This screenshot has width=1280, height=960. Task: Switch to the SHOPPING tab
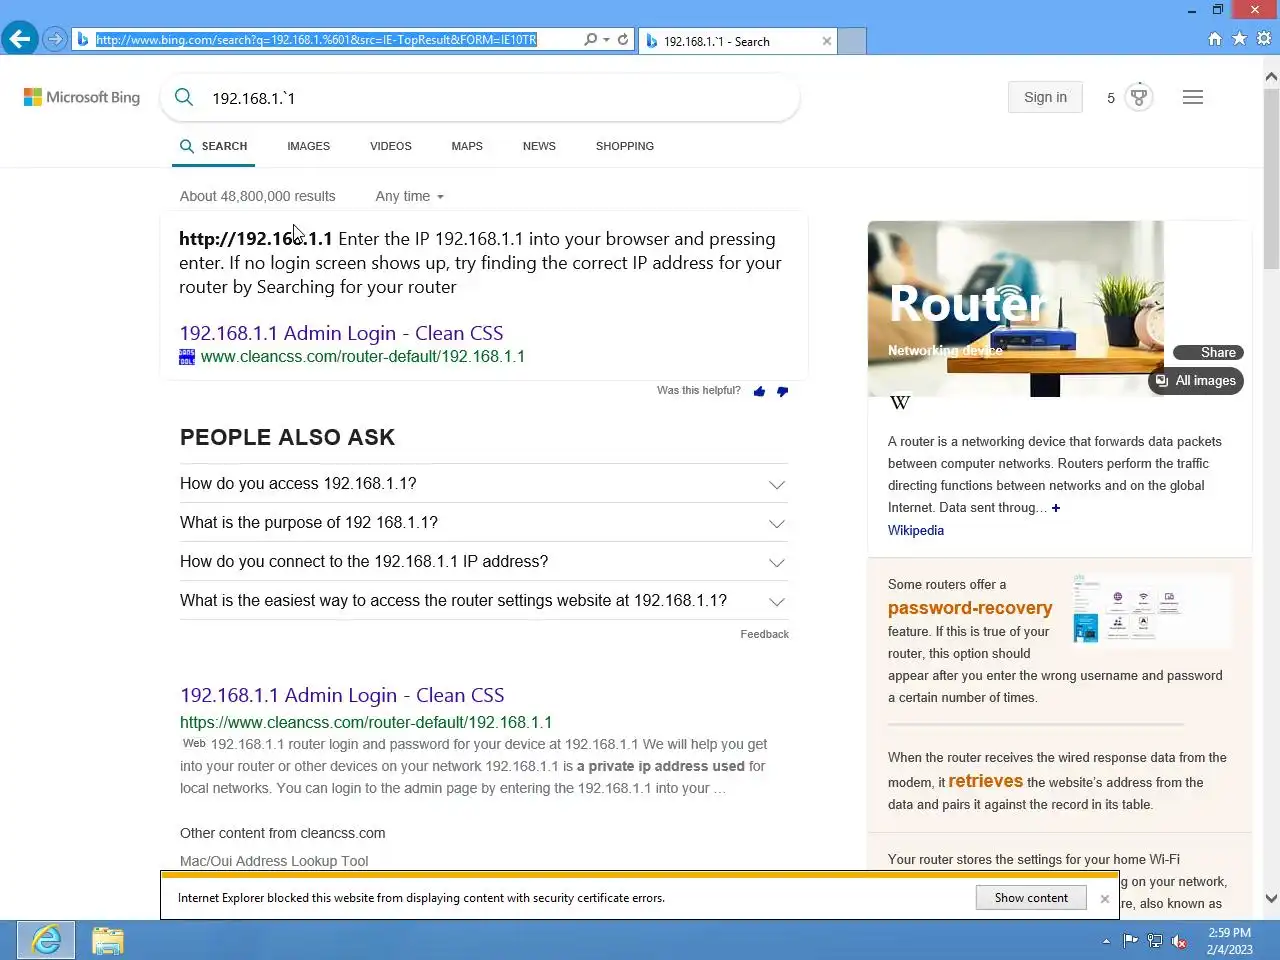pos(625,146)
